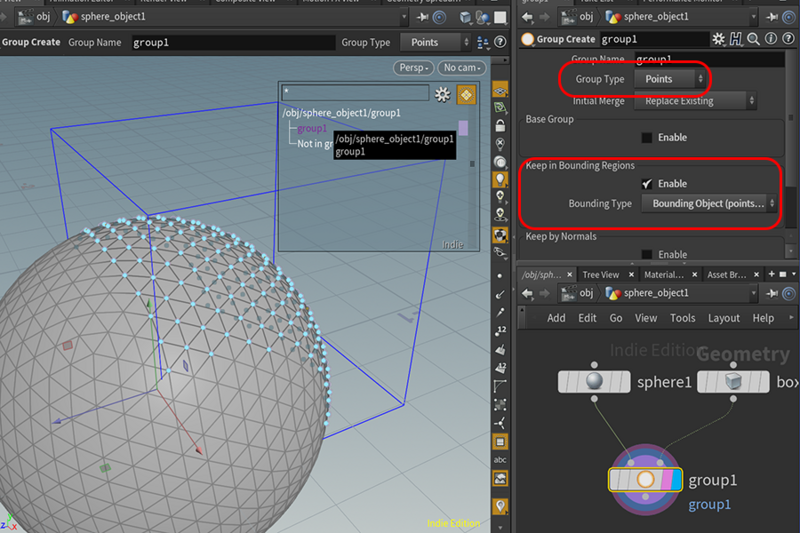The height and width of the screenshot is (533, 800).
Task: Enable the Keep by Normals checkbox
Action: coord(646,254)
